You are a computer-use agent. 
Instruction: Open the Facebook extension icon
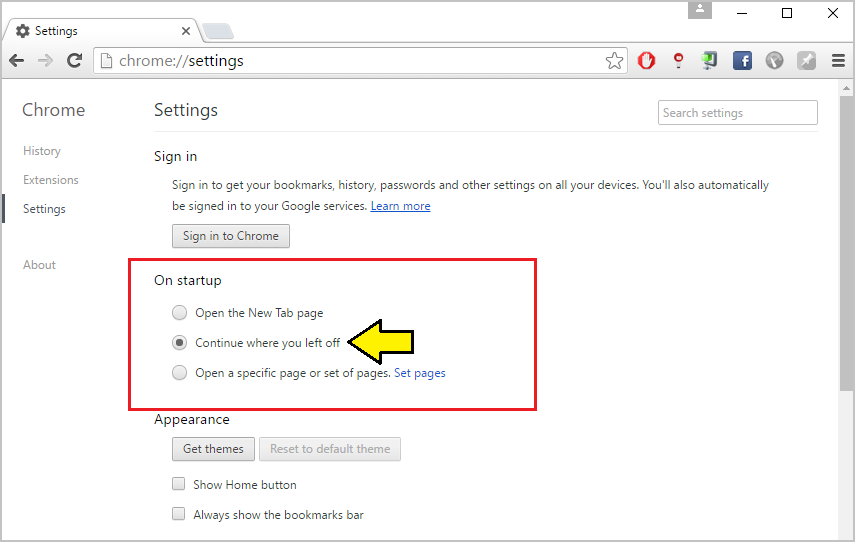(x=742, y=61)
